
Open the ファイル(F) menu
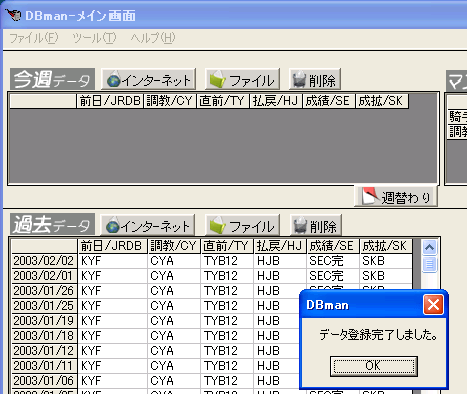click(33, 38)
